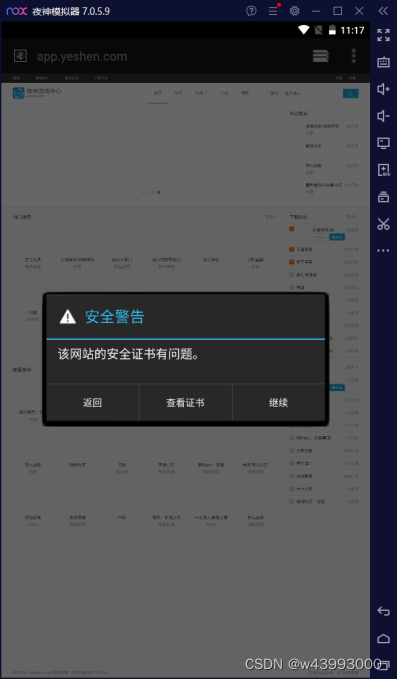The image size is (398, 680).
Task: Click the toolbox icon above the scissors
Action: (x=383, y=197)
